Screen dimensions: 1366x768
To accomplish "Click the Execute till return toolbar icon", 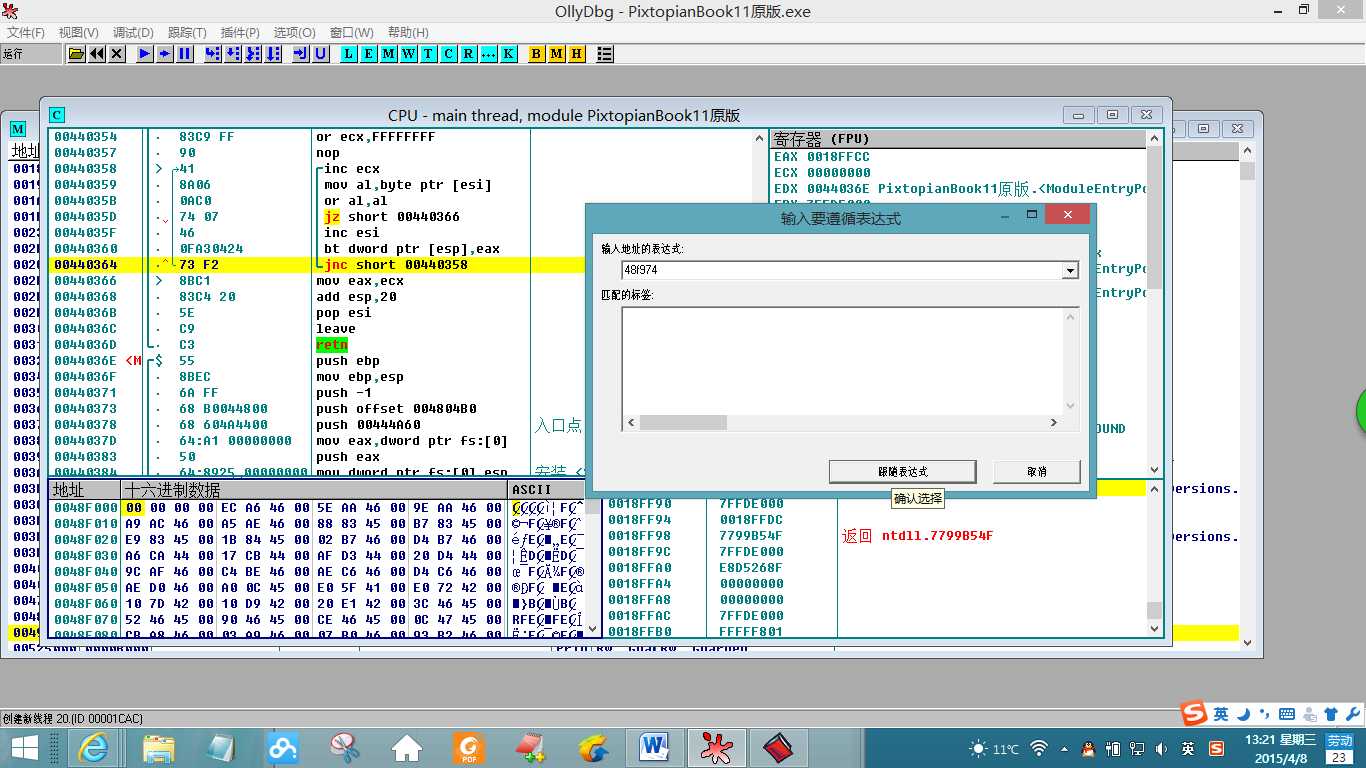I will click(x=301, y=54).
